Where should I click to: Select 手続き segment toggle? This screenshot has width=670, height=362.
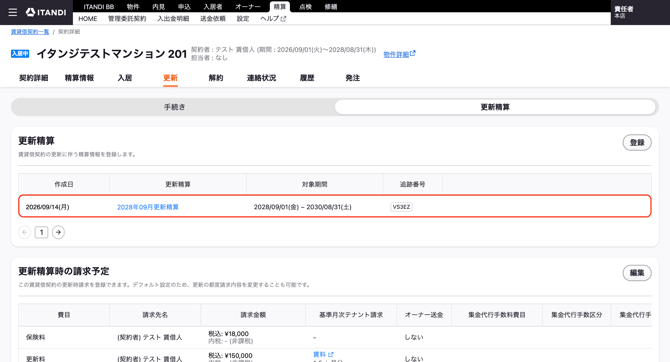coord(174,107)
